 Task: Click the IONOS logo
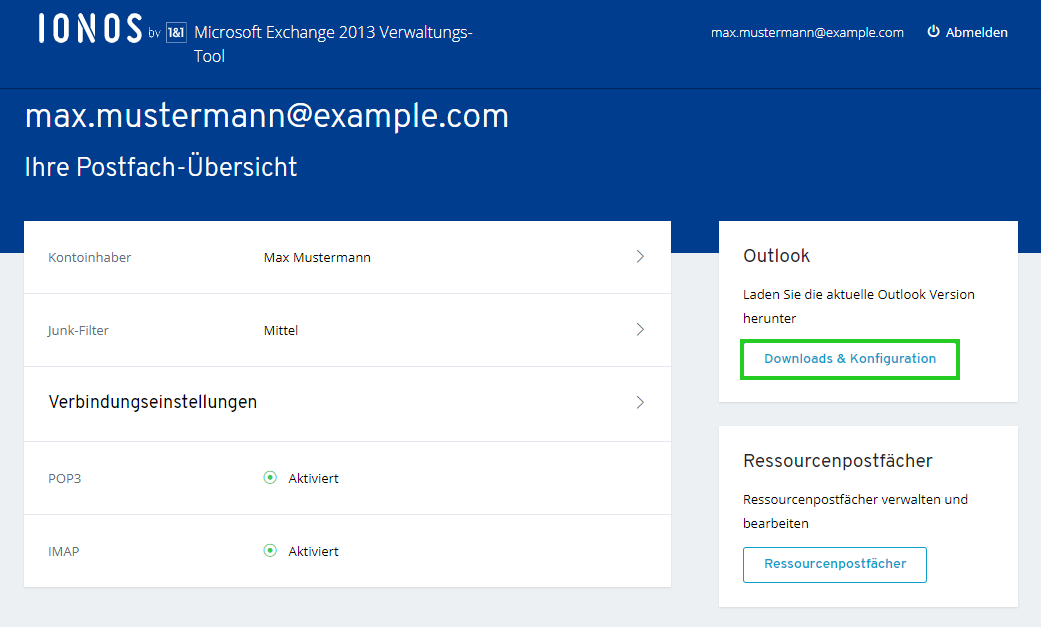(90, 29)
